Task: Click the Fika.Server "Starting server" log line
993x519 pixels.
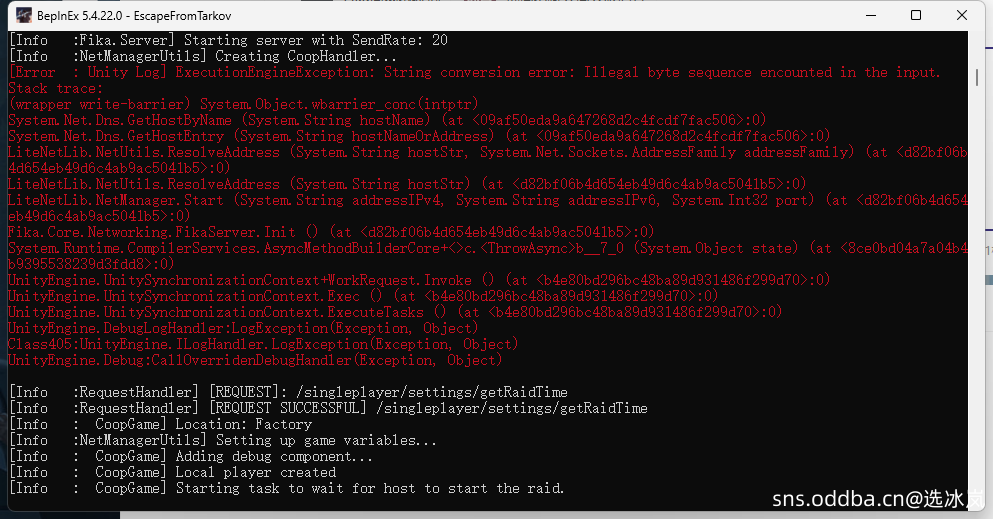Action: point(228,40)
